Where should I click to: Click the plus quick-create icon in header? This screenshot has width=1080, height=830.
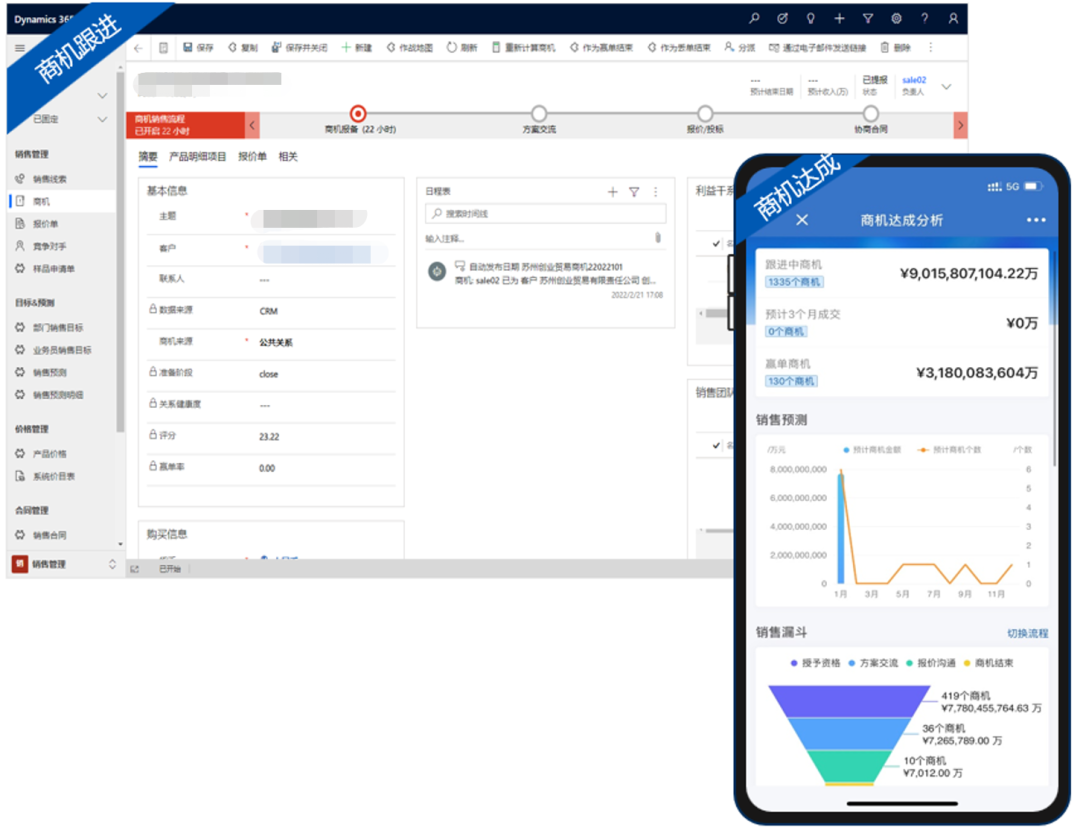pos(839,19)
